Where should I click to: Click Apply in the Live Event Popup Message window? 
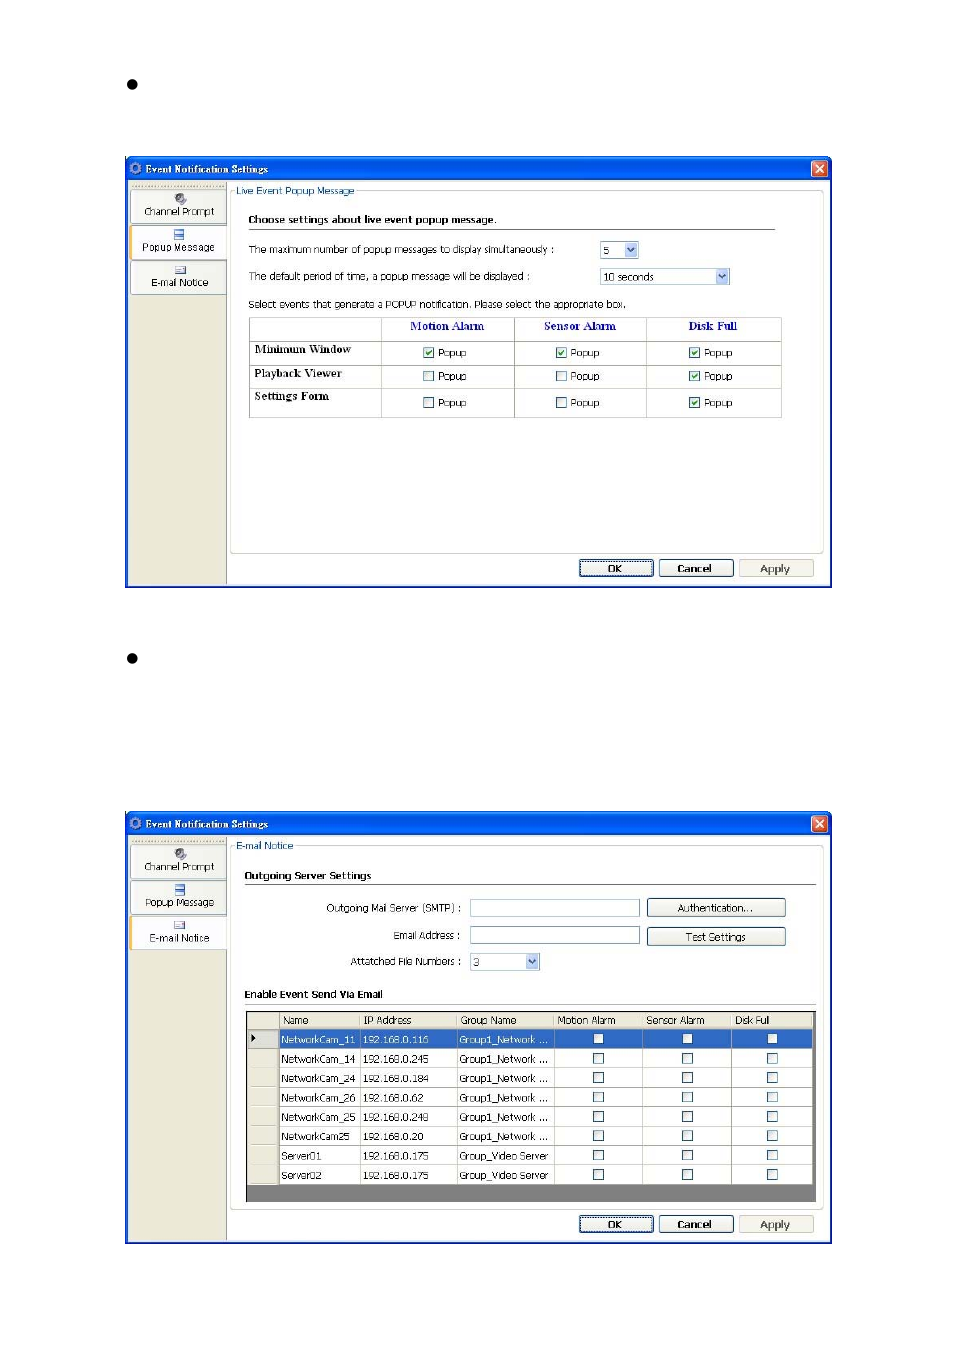click(775, 568)
